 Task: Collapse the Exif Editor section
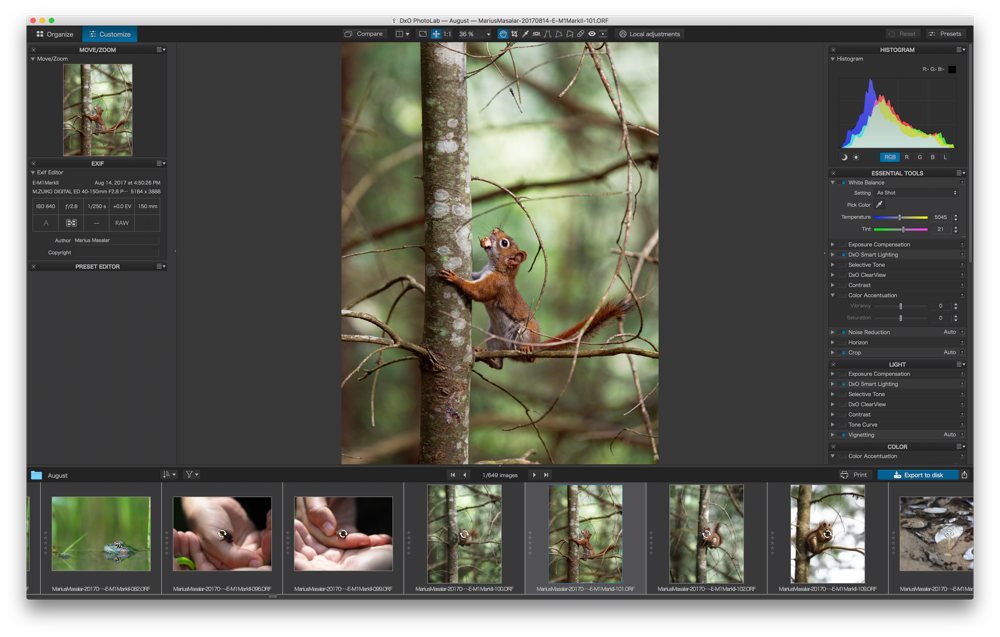[33, 172]
